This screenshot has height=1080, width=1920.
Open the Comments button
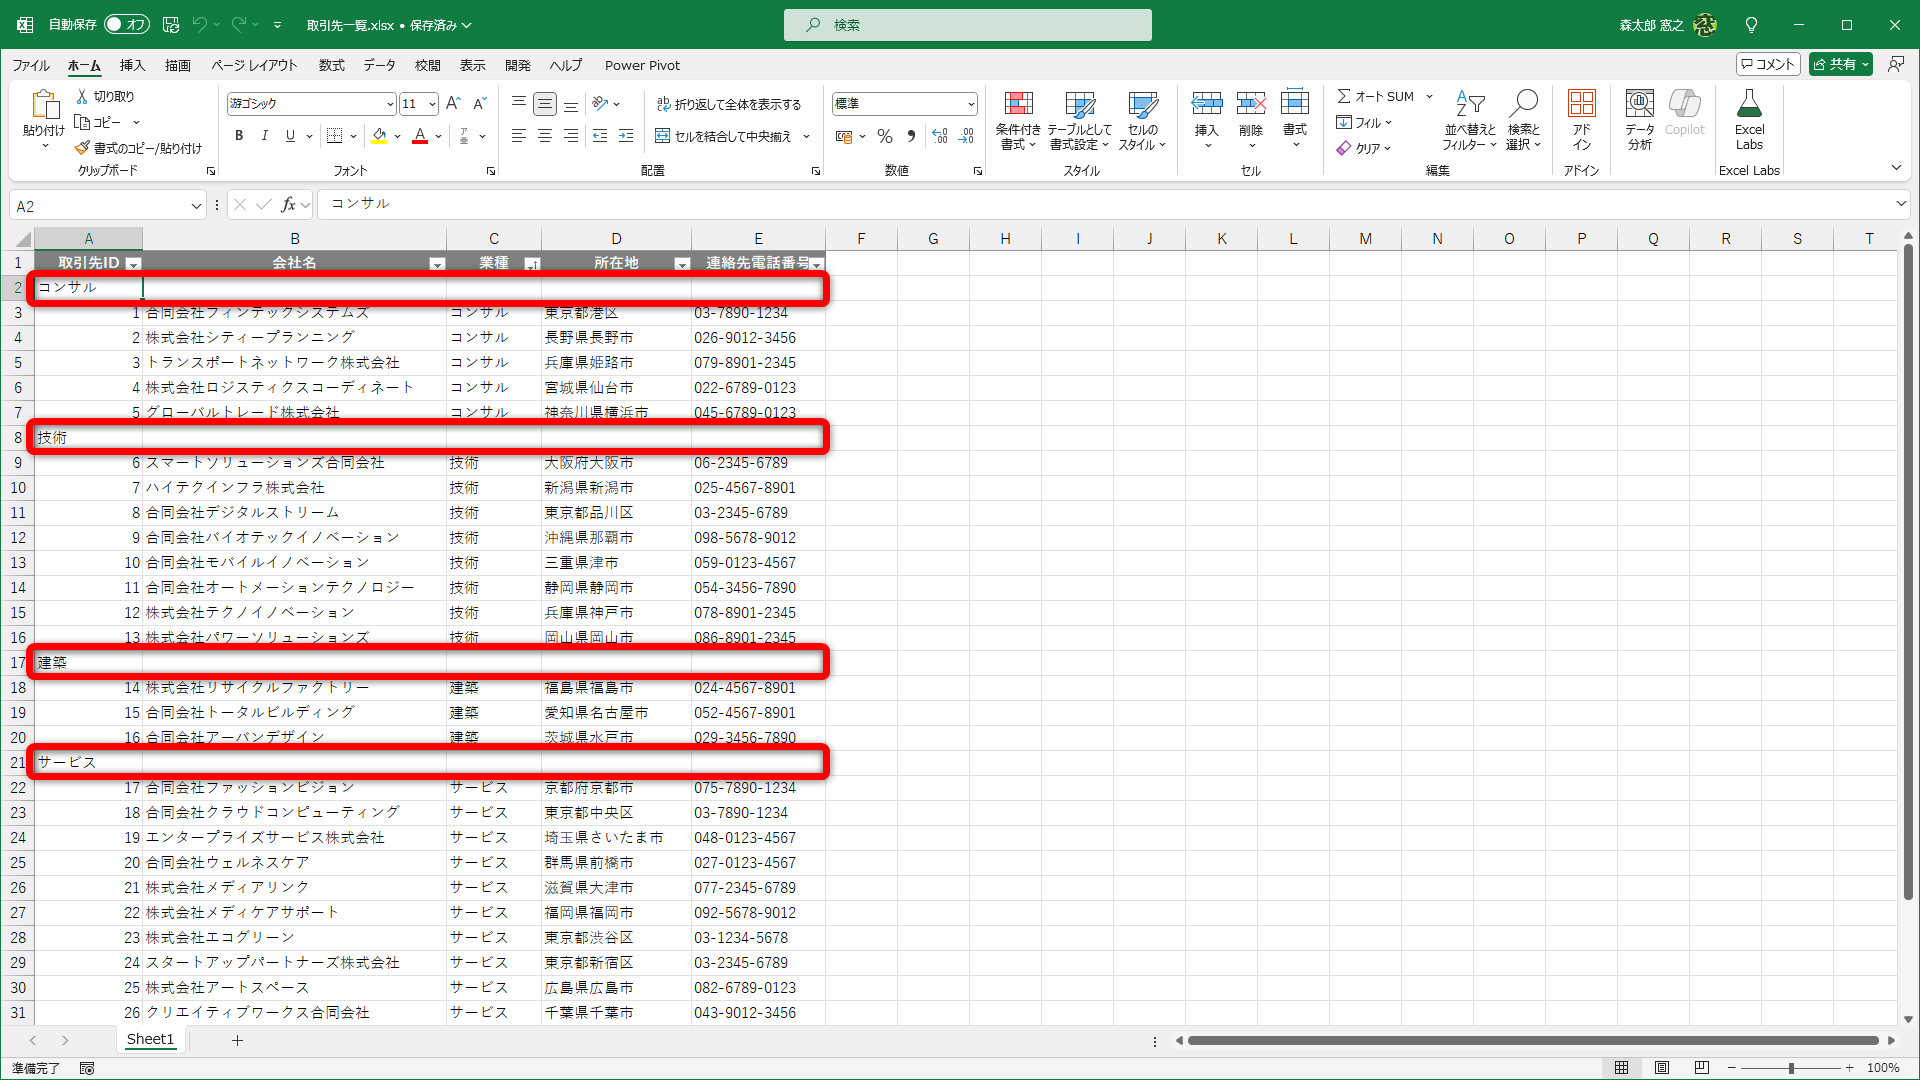click(1768, 64)
